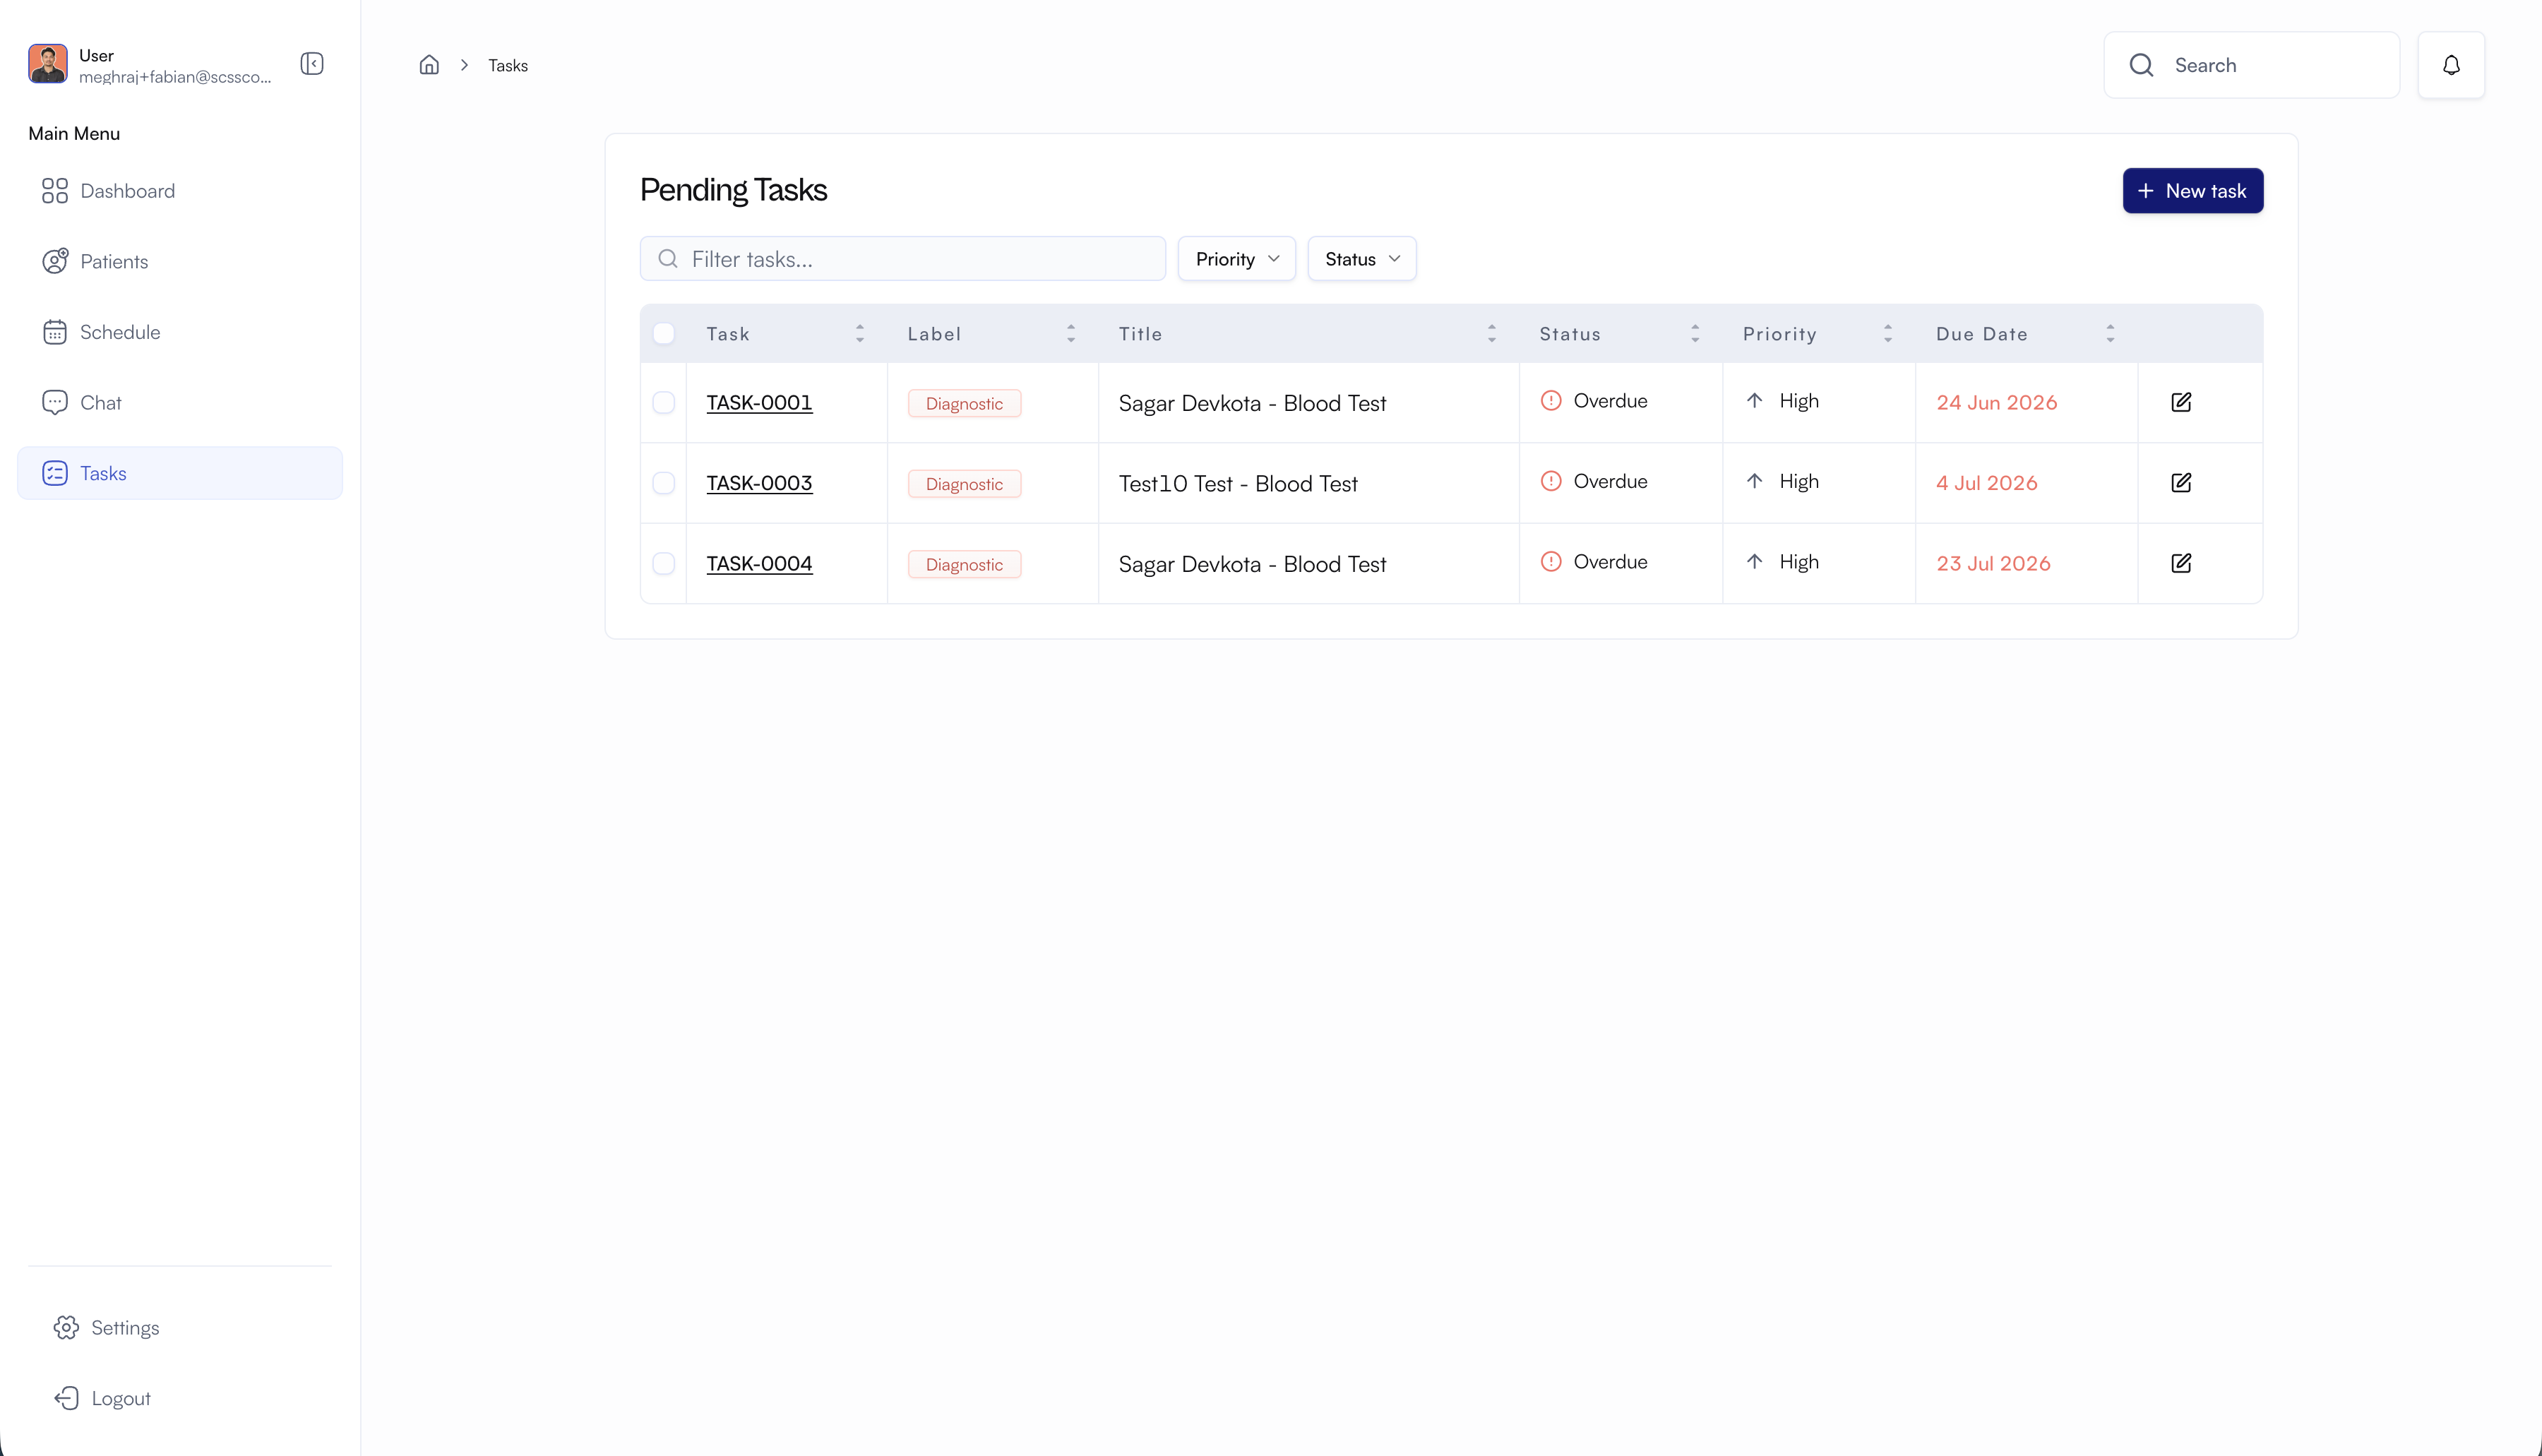This screenshot has width=2542, height=1456.
Task: Open the Schedule menu item
Action: point(180,332)
